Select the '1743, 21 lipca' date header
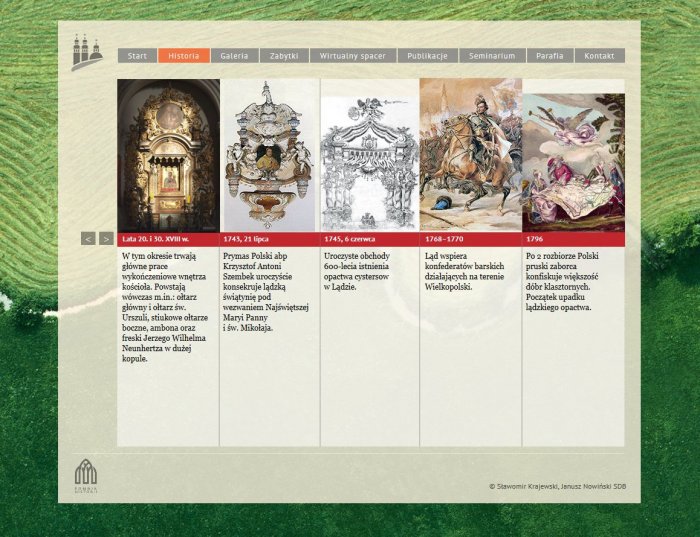Image resolution: width=700 pixels, height=537 pixels. tap(246, 239)
